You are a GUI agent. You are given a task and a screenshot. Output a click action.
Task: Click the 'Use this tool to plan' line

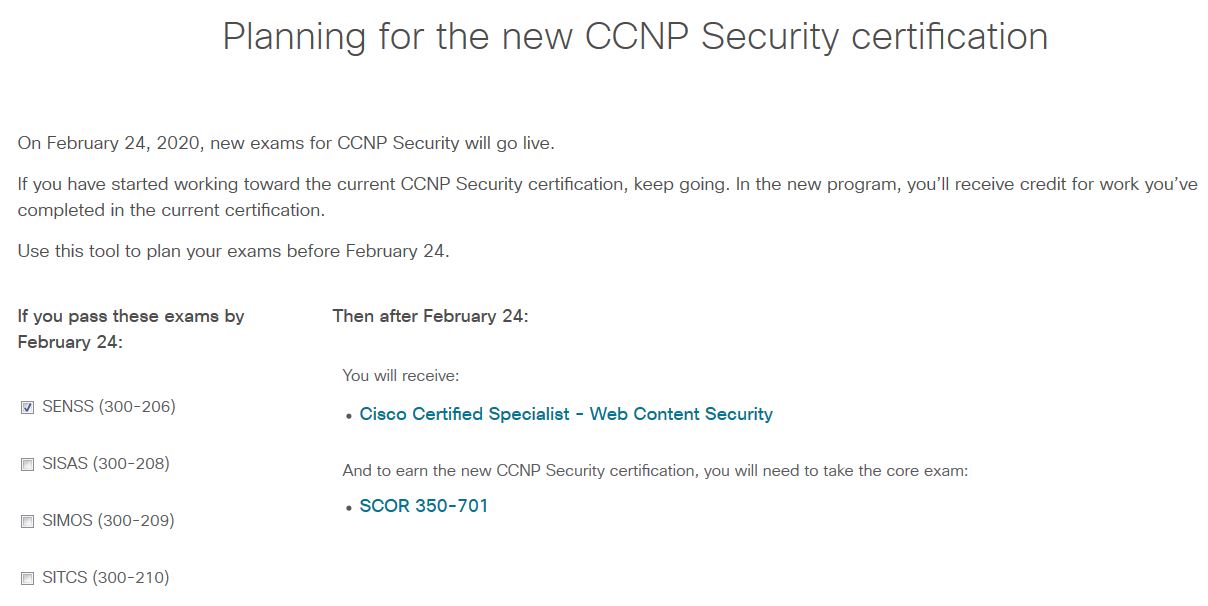(x=233, y=251)
